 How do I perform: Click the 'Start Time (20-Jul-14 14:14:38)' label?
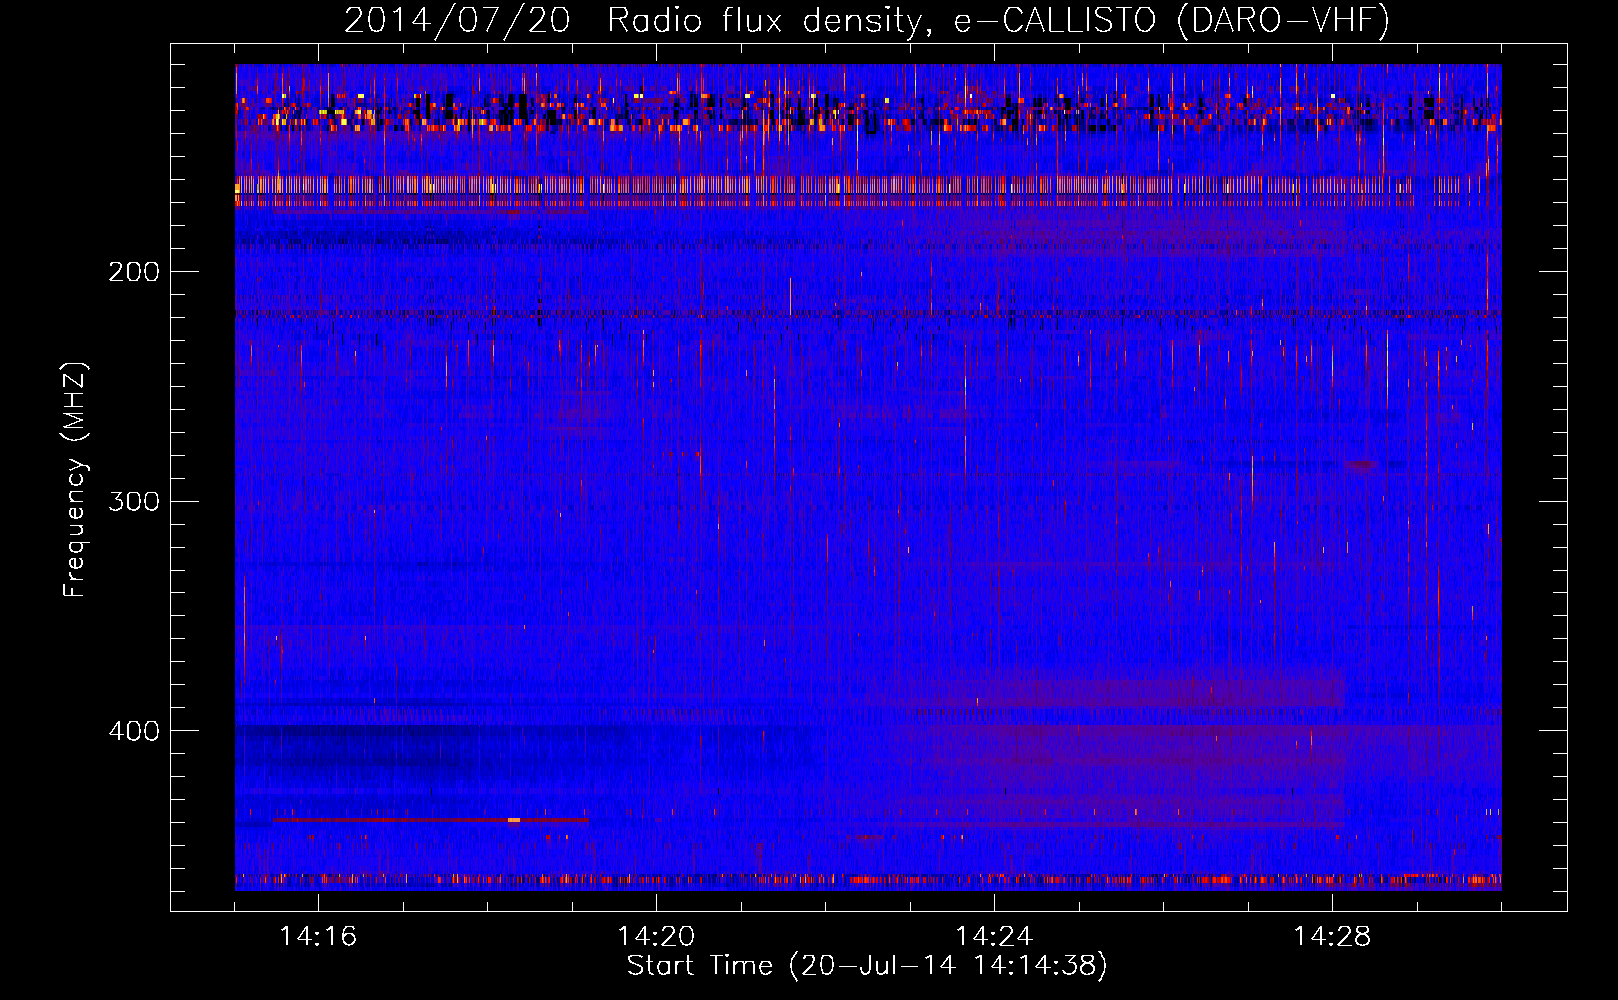[867, 966]
